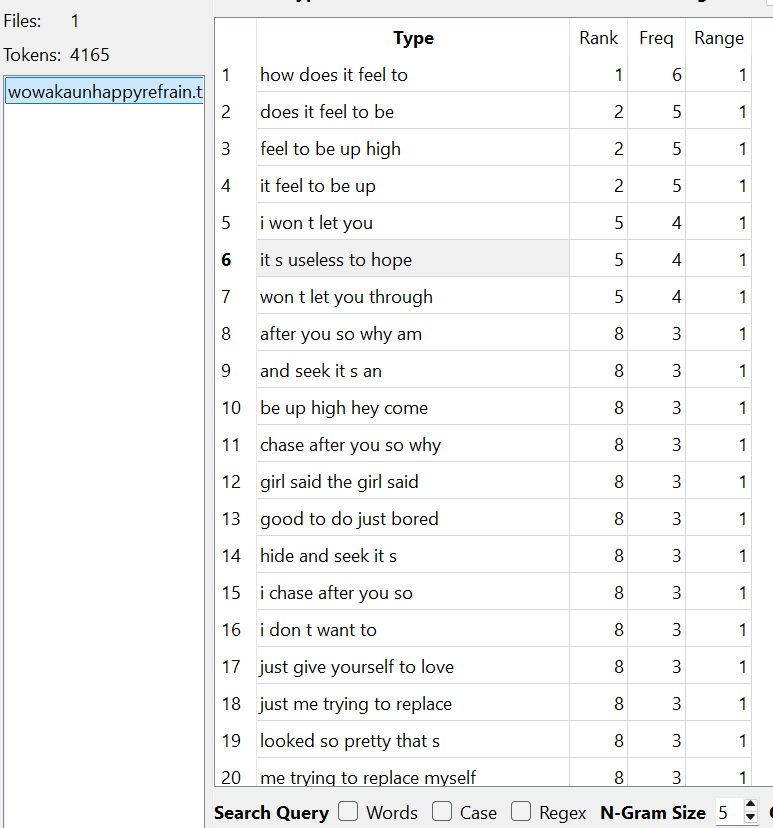The height and width of the screenshot is (828, 773).
Task: Enable the Regex search option
Action: (521, 811)
